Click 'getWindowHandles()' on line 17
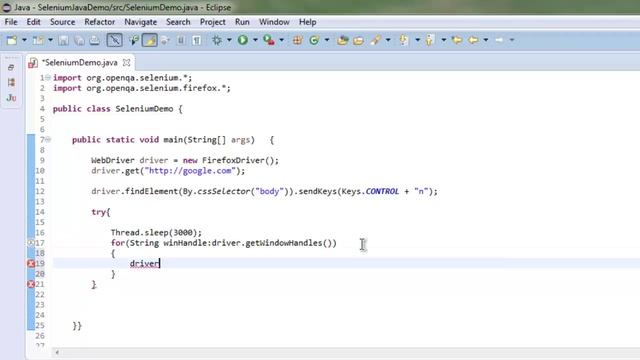Viewport: 640px width, 360px height. click(289, 243)
